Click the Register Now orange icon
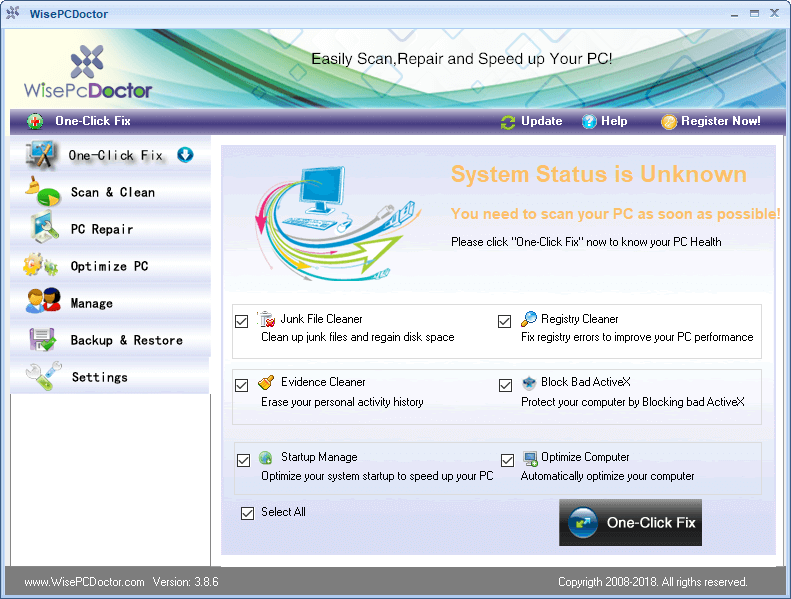The image size is (791, 599). tap(669, 122)
